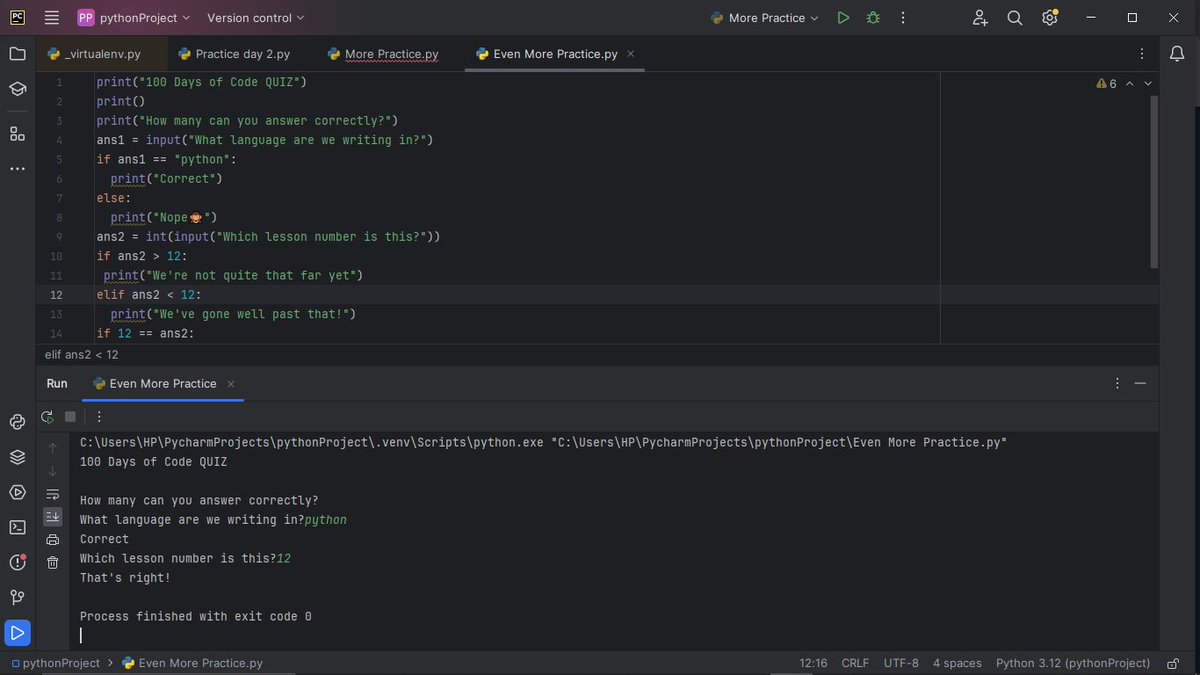The width and height of the screenshot is (1200, 675).
Task: Toggle the Project tool window folder icon
Action: pyautogui.click(x=17, y=55)
